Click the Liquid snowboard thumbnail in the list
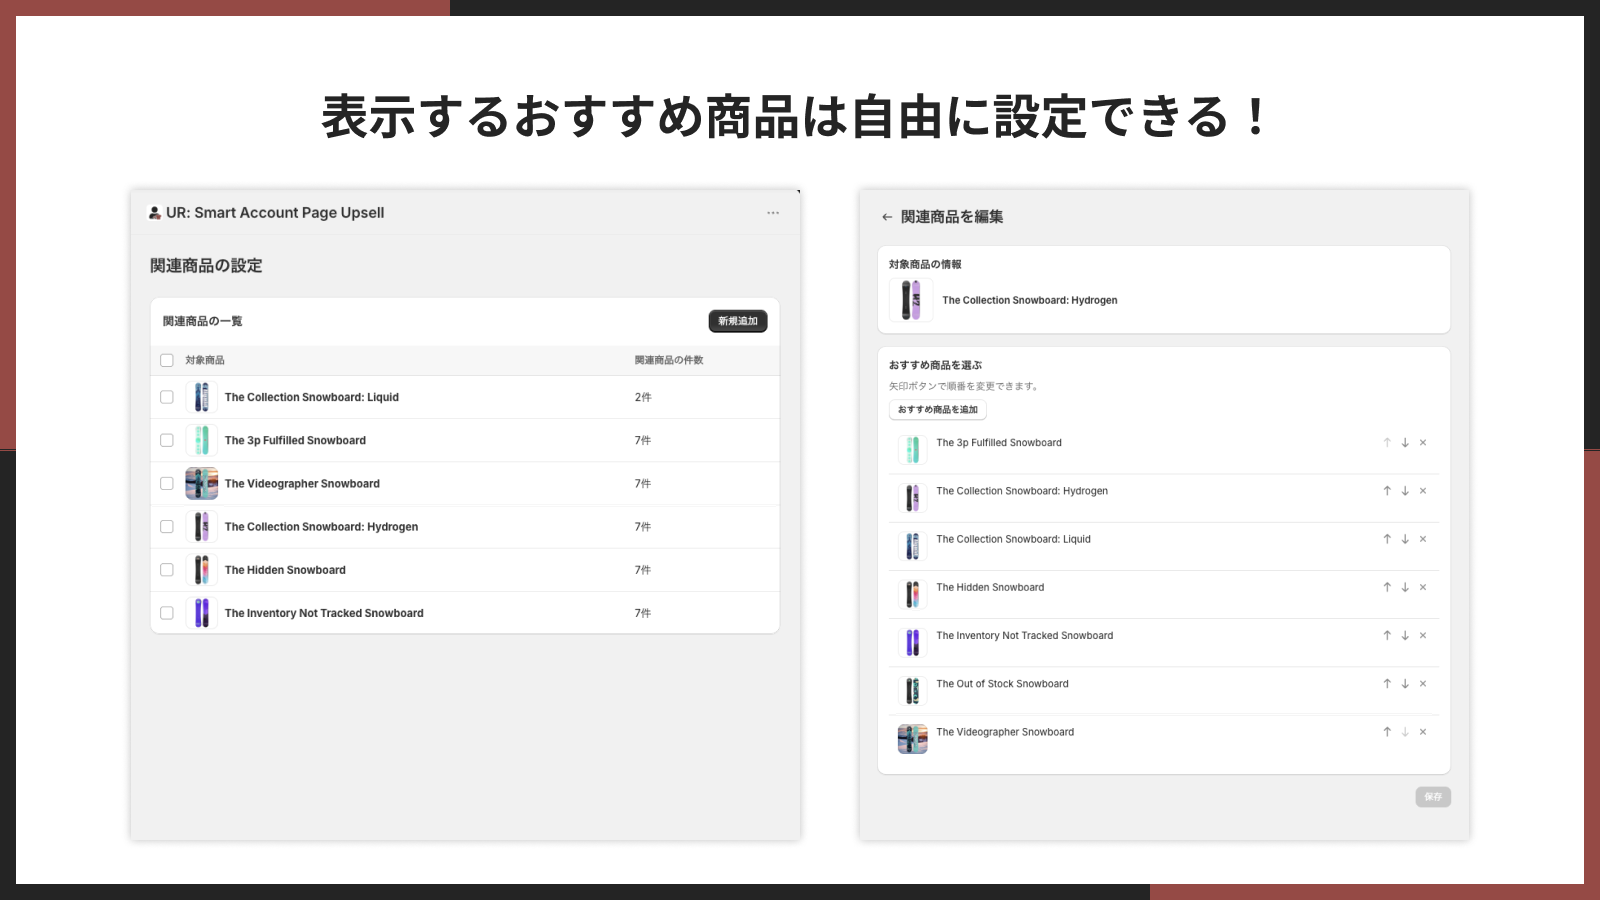Image resolution: width=1600 pixels, height=900 pixels. tap(202, 397)
